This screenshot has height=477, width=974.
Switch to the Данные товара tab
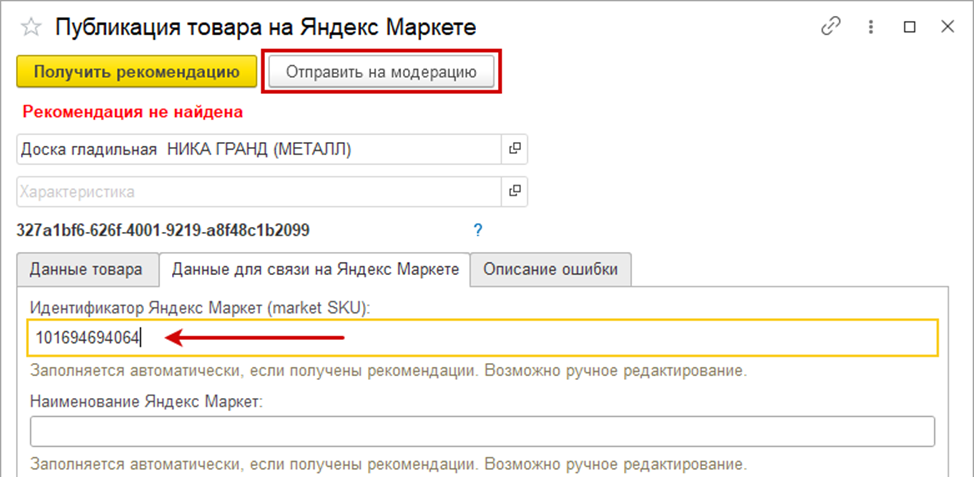pyautogui.click(x=87, y=269)
